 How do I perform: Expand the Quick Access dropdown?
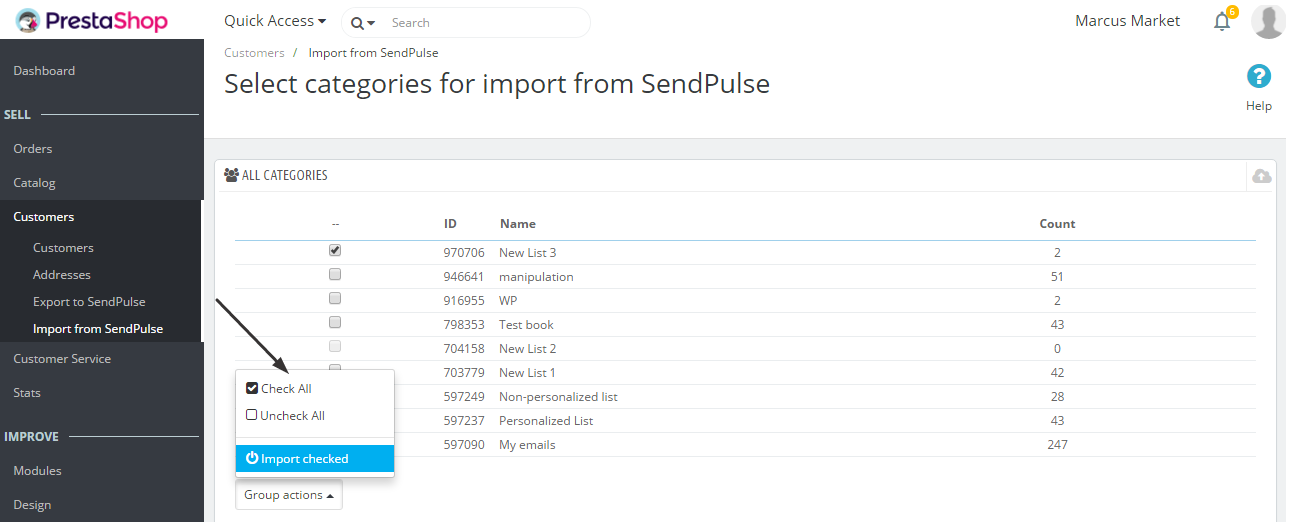pyautogui.click(x=275, y=21)
